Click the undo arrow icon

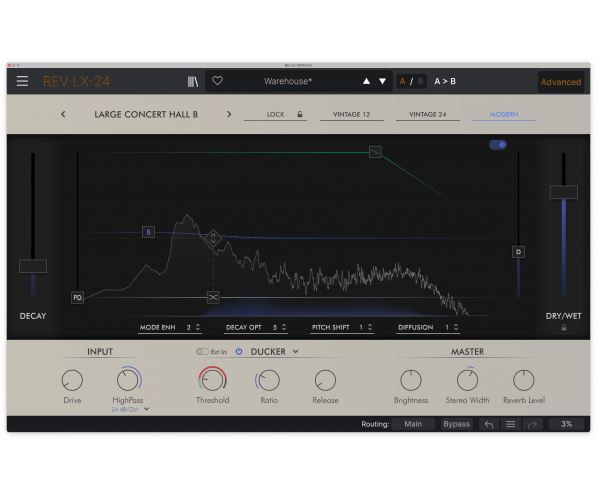coord(489,424)
